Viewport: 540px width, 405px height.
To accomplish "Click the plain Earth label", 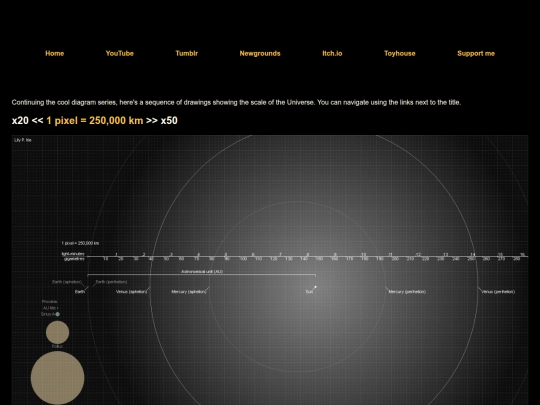I will pyautogui.click(x=80, y=292).
